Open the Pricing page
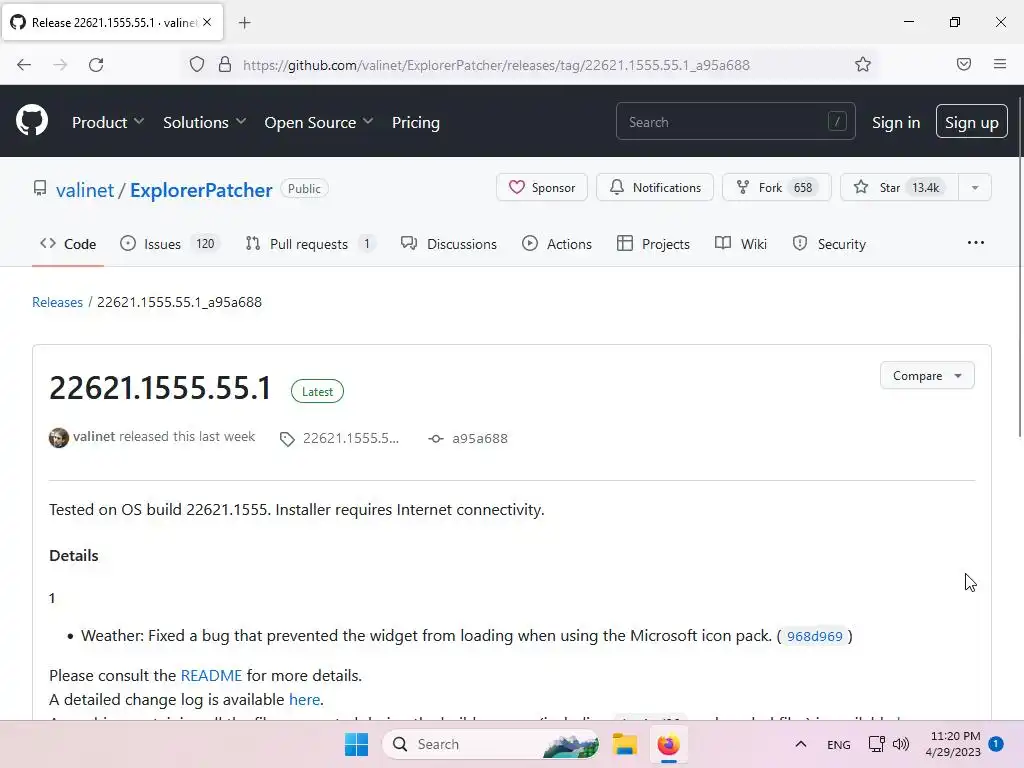Screen dimensions: 1024x768 point(416,122)
